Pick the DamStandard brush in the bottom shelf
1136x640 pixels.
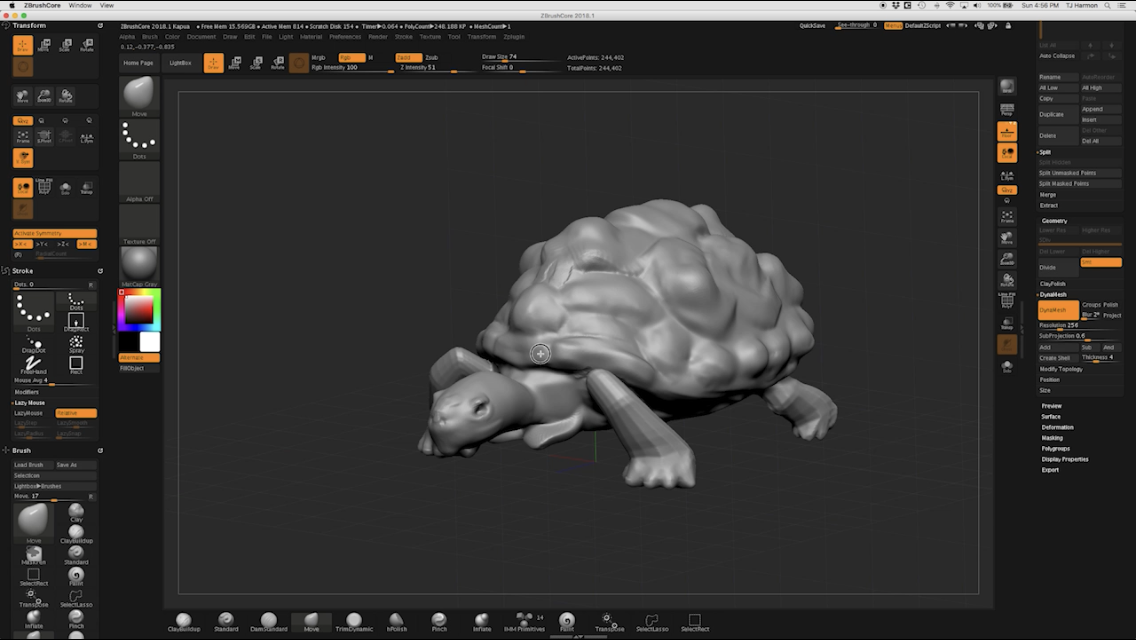[x=269, y=622]
